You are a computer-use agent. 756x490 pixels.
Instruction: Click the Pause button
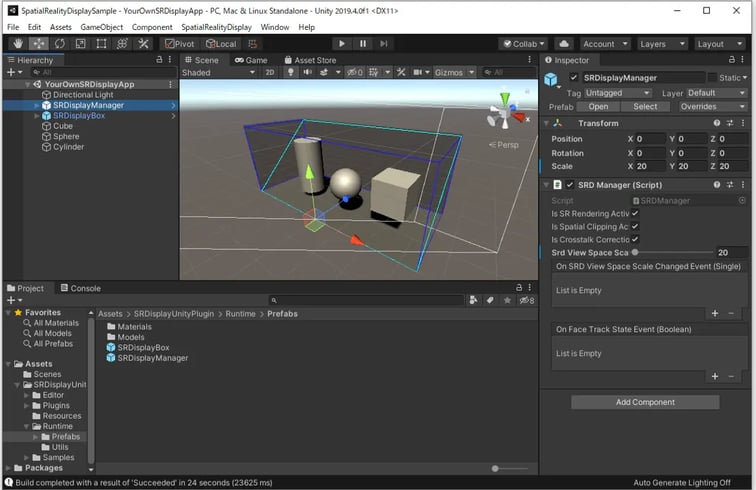(362, 44)
